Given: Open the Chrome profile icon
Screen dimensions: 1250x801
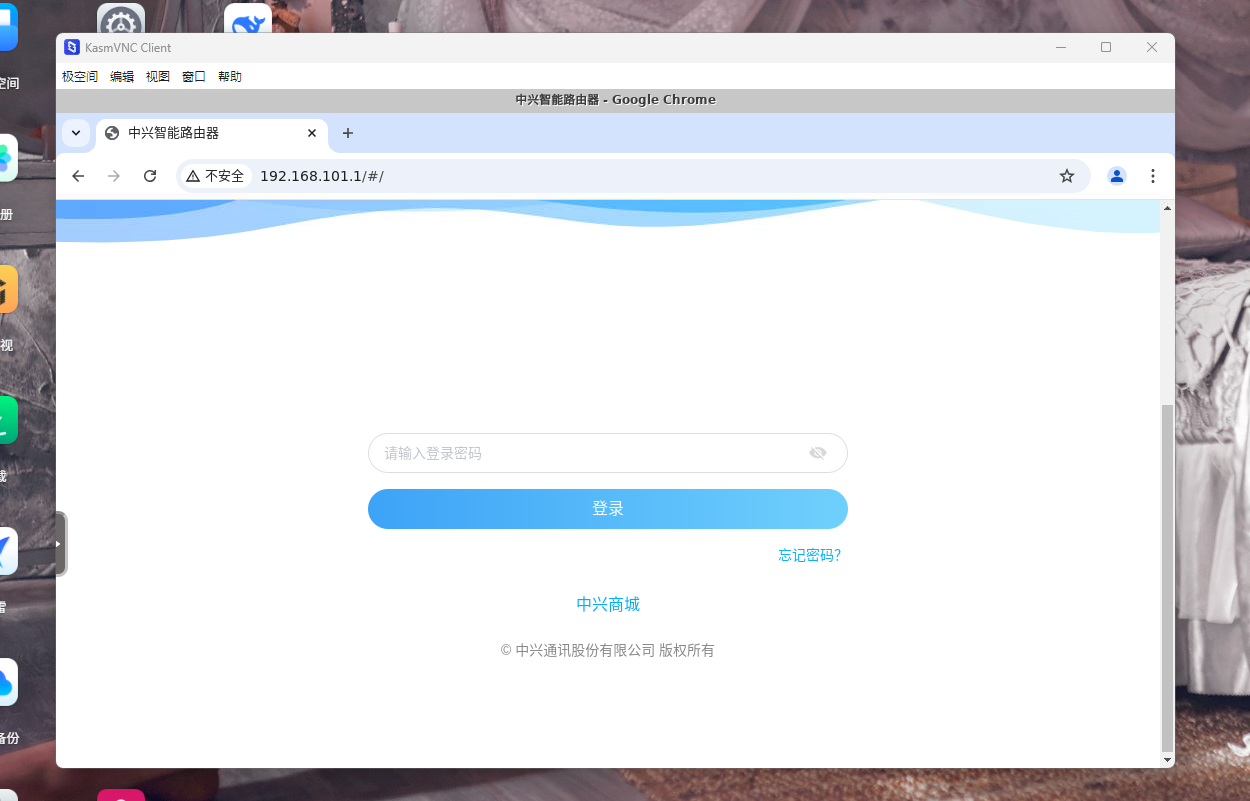Looking at the screenshot, I should pyautogui.click(x=1117, y=176).
